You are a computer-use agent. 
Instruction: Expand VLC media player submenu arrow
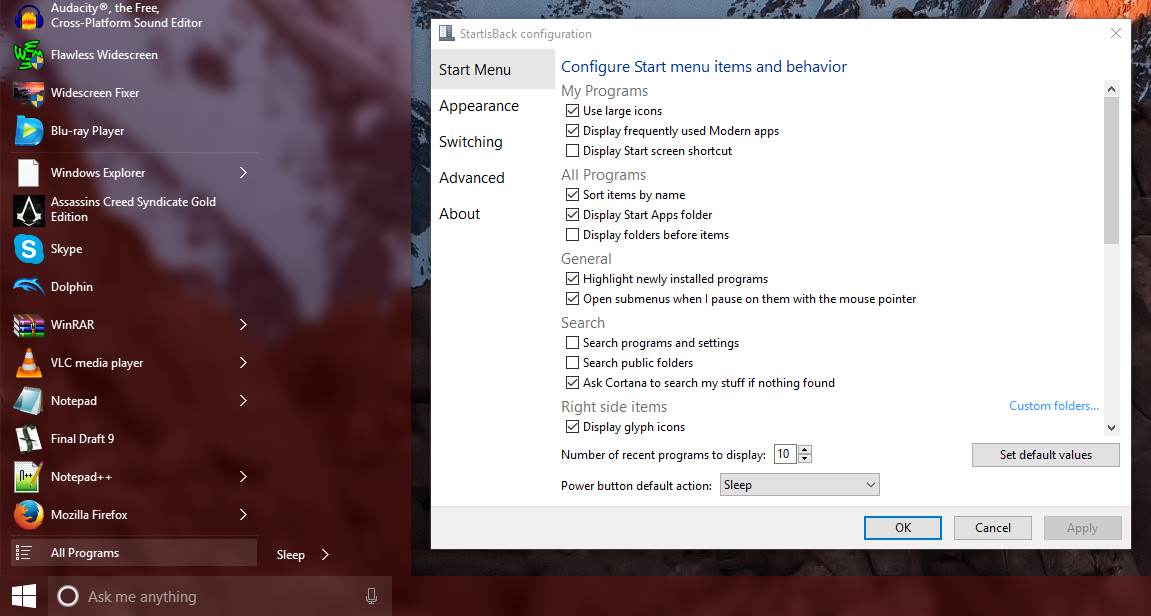pos(243,363)
